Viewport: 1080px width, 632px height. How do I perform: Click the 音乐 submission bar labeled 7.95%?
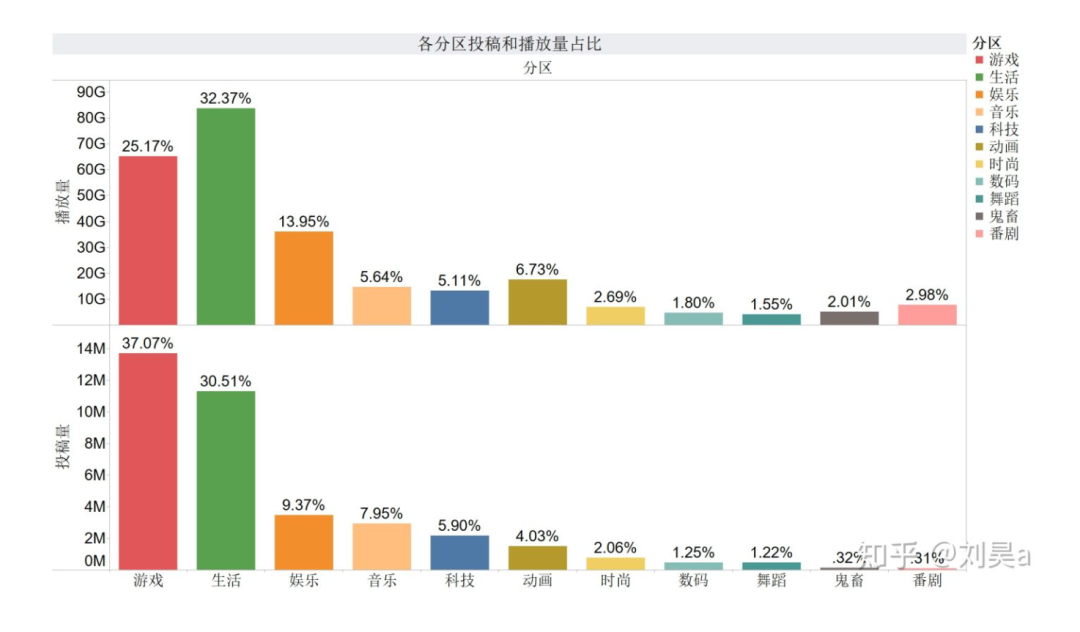pos(381,546)
